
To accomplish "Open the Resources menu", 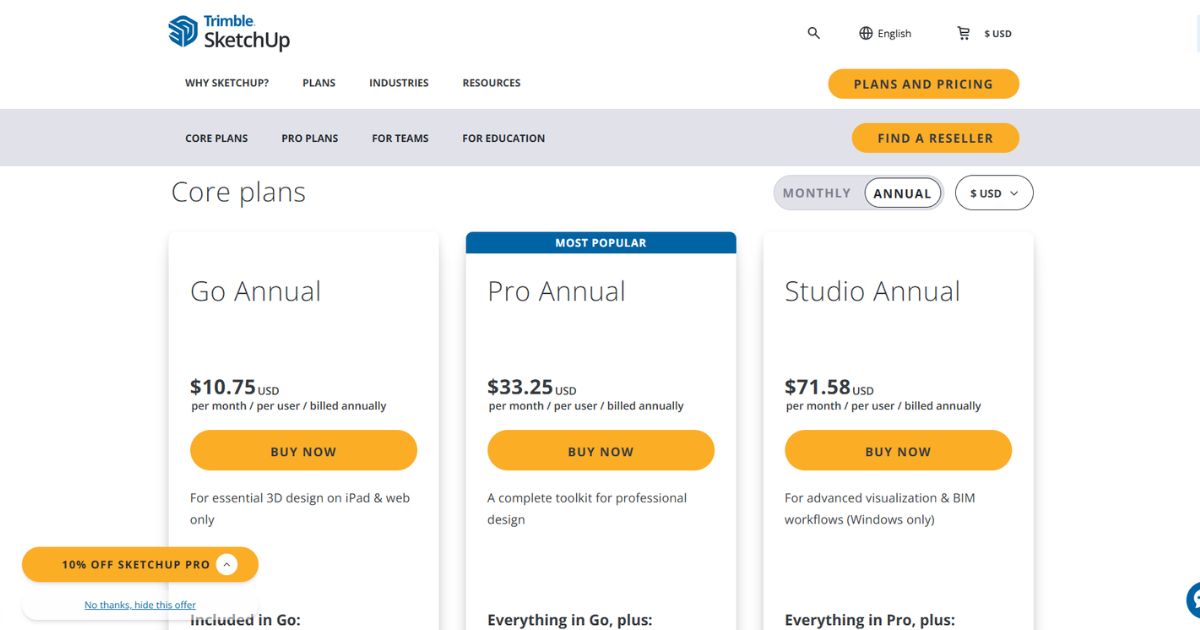I will tap(491, 83).
